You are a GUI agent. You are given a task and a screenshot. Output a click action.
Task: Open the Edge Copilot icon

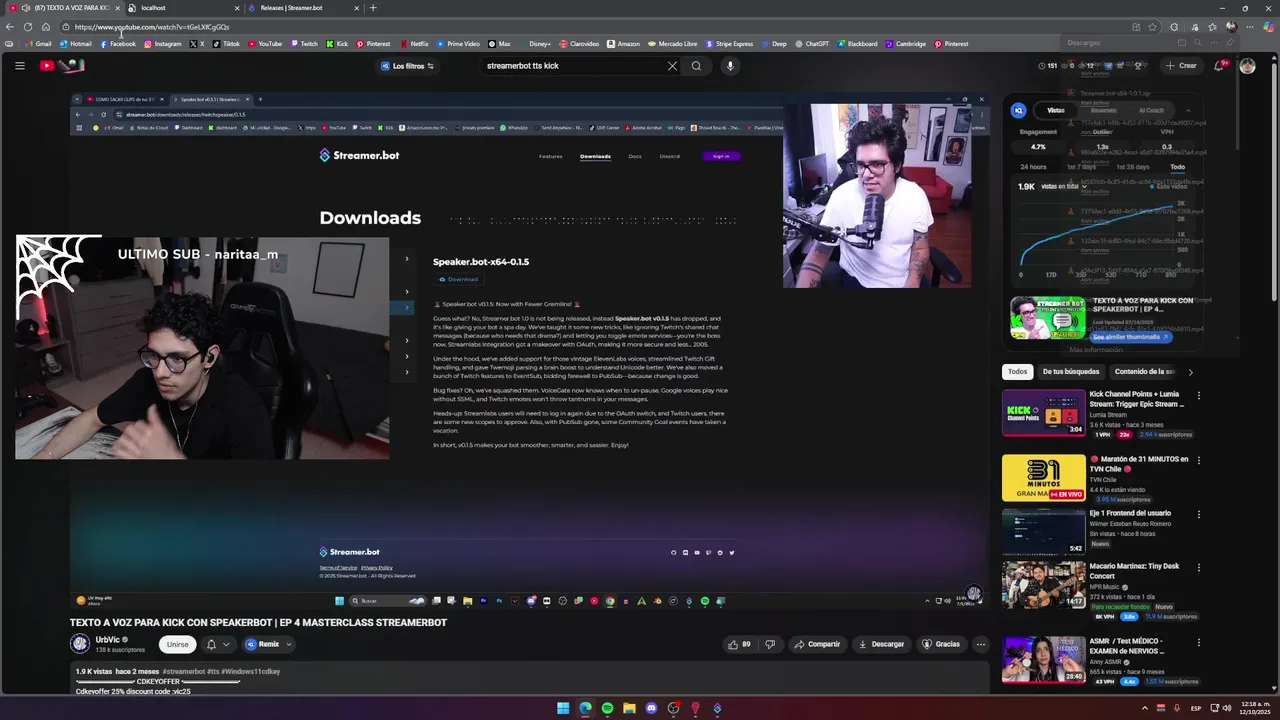click(x=1268, y=27)
